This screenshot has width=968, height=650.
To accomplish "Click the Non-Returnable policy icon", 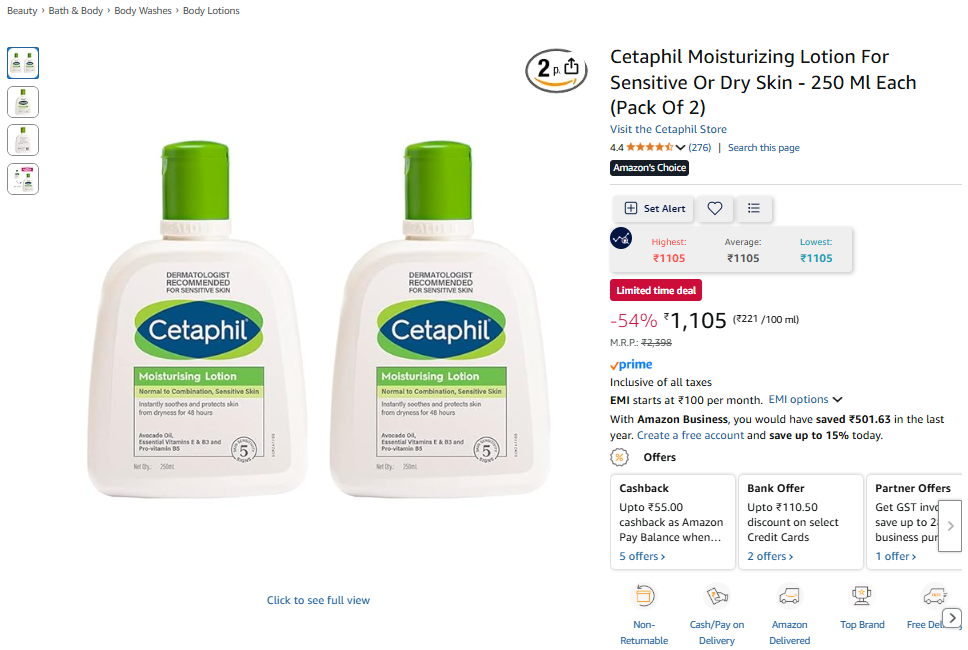I will 644,596.
